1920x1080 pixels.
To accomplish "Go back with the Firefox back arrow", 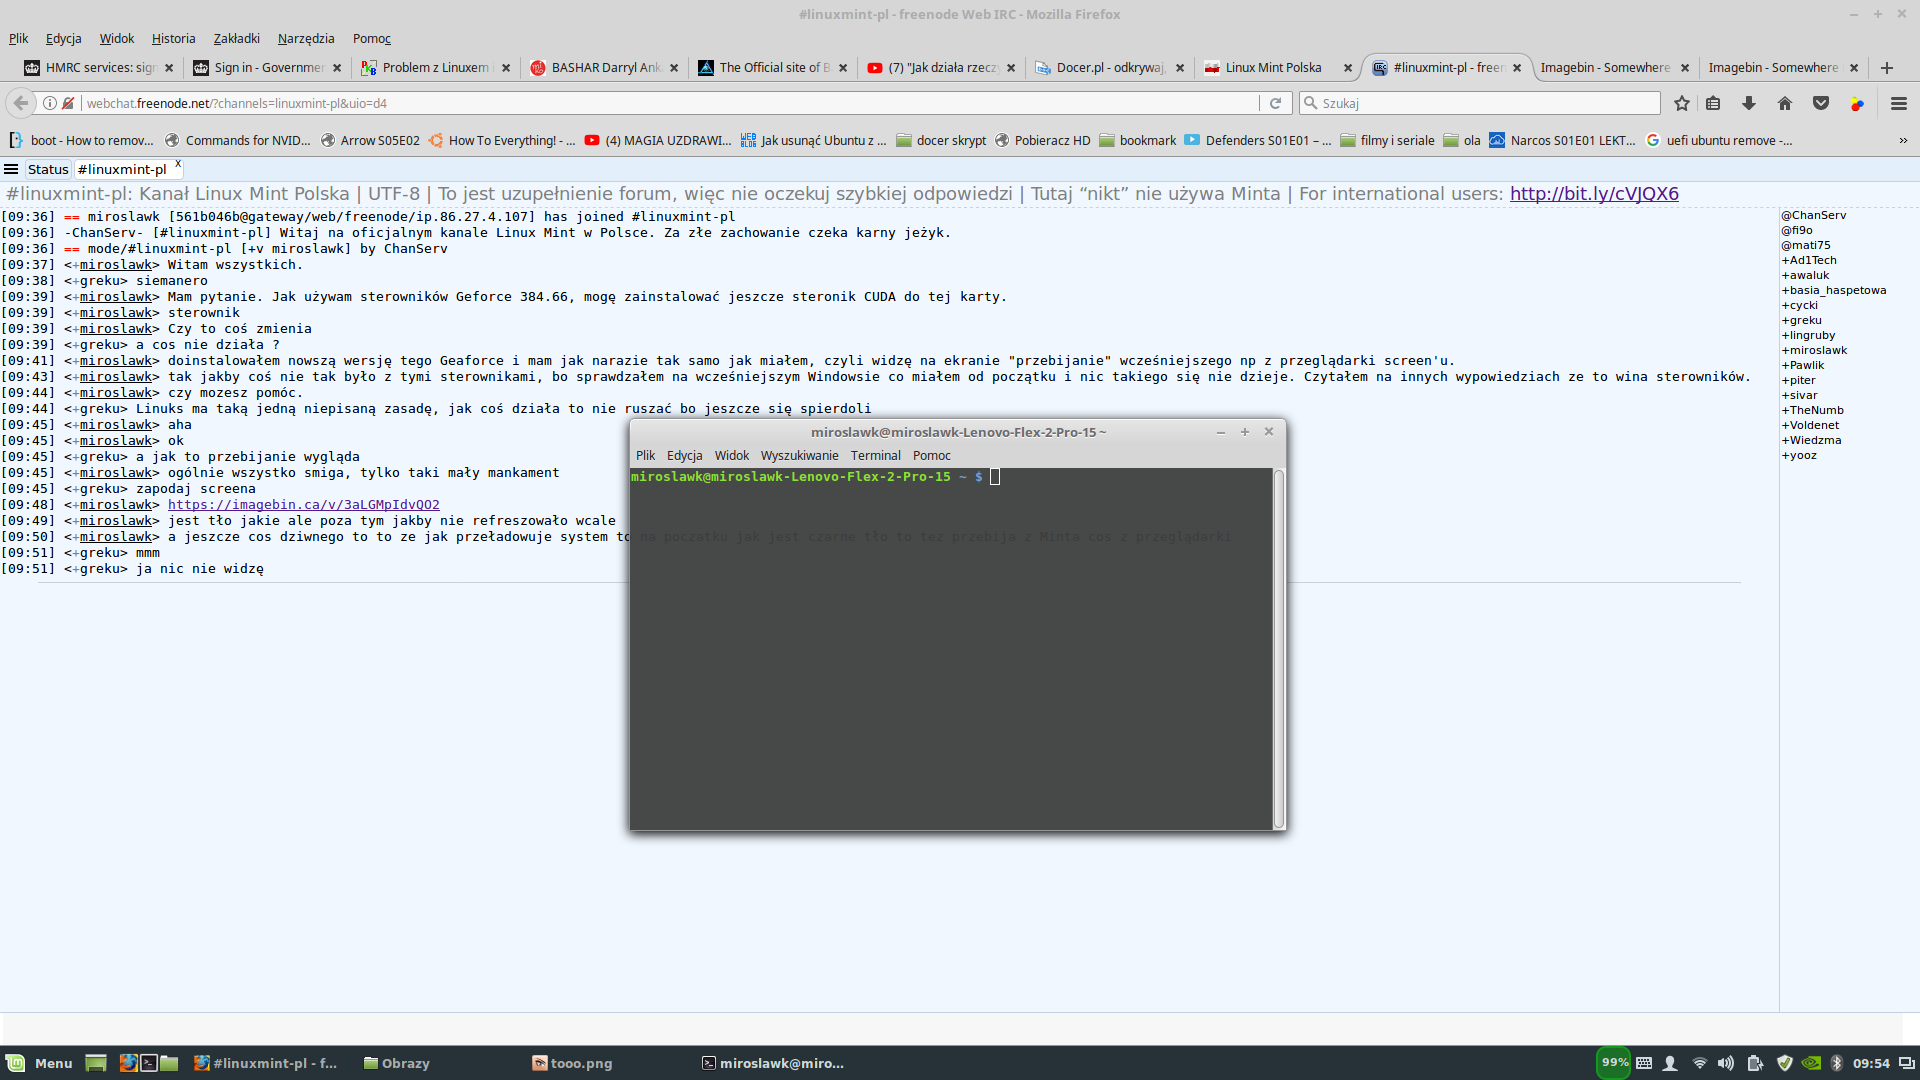I will click(21, 103).
